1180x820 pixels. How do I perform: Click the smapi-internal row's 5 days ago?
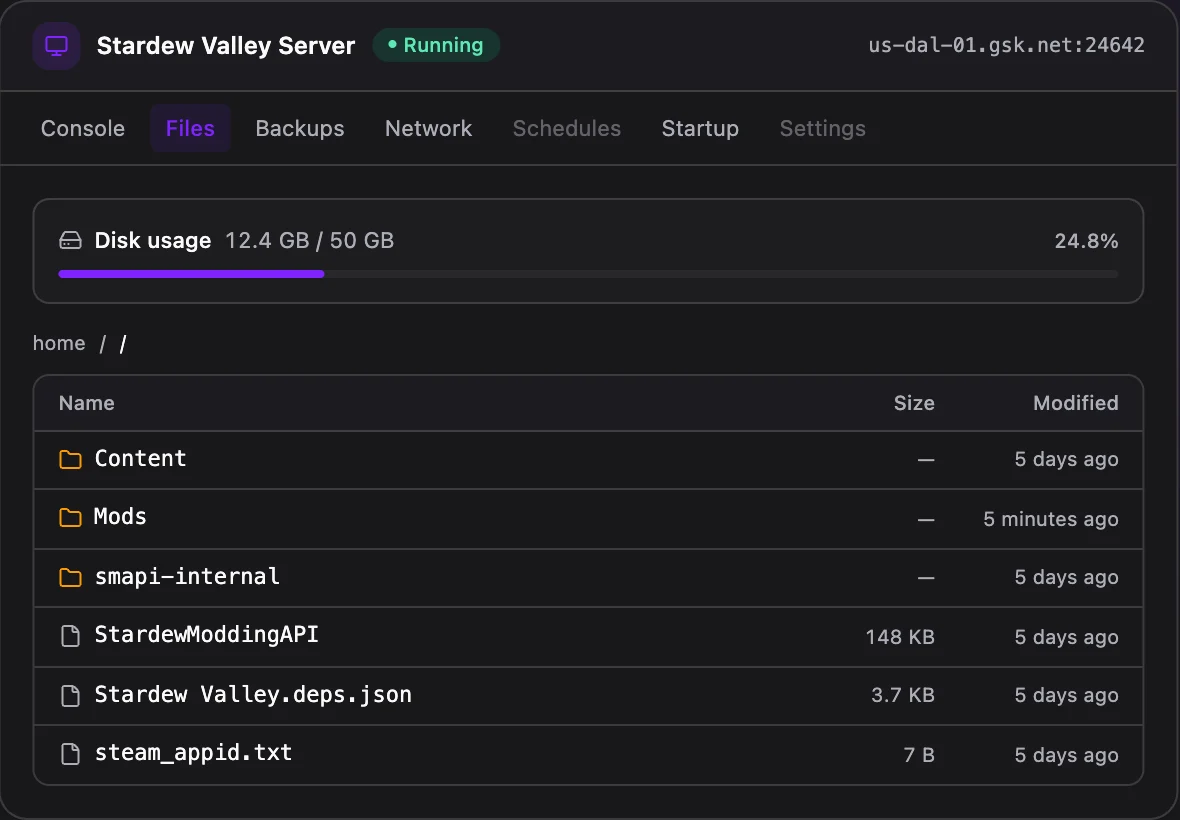(x=1066, y=578)
